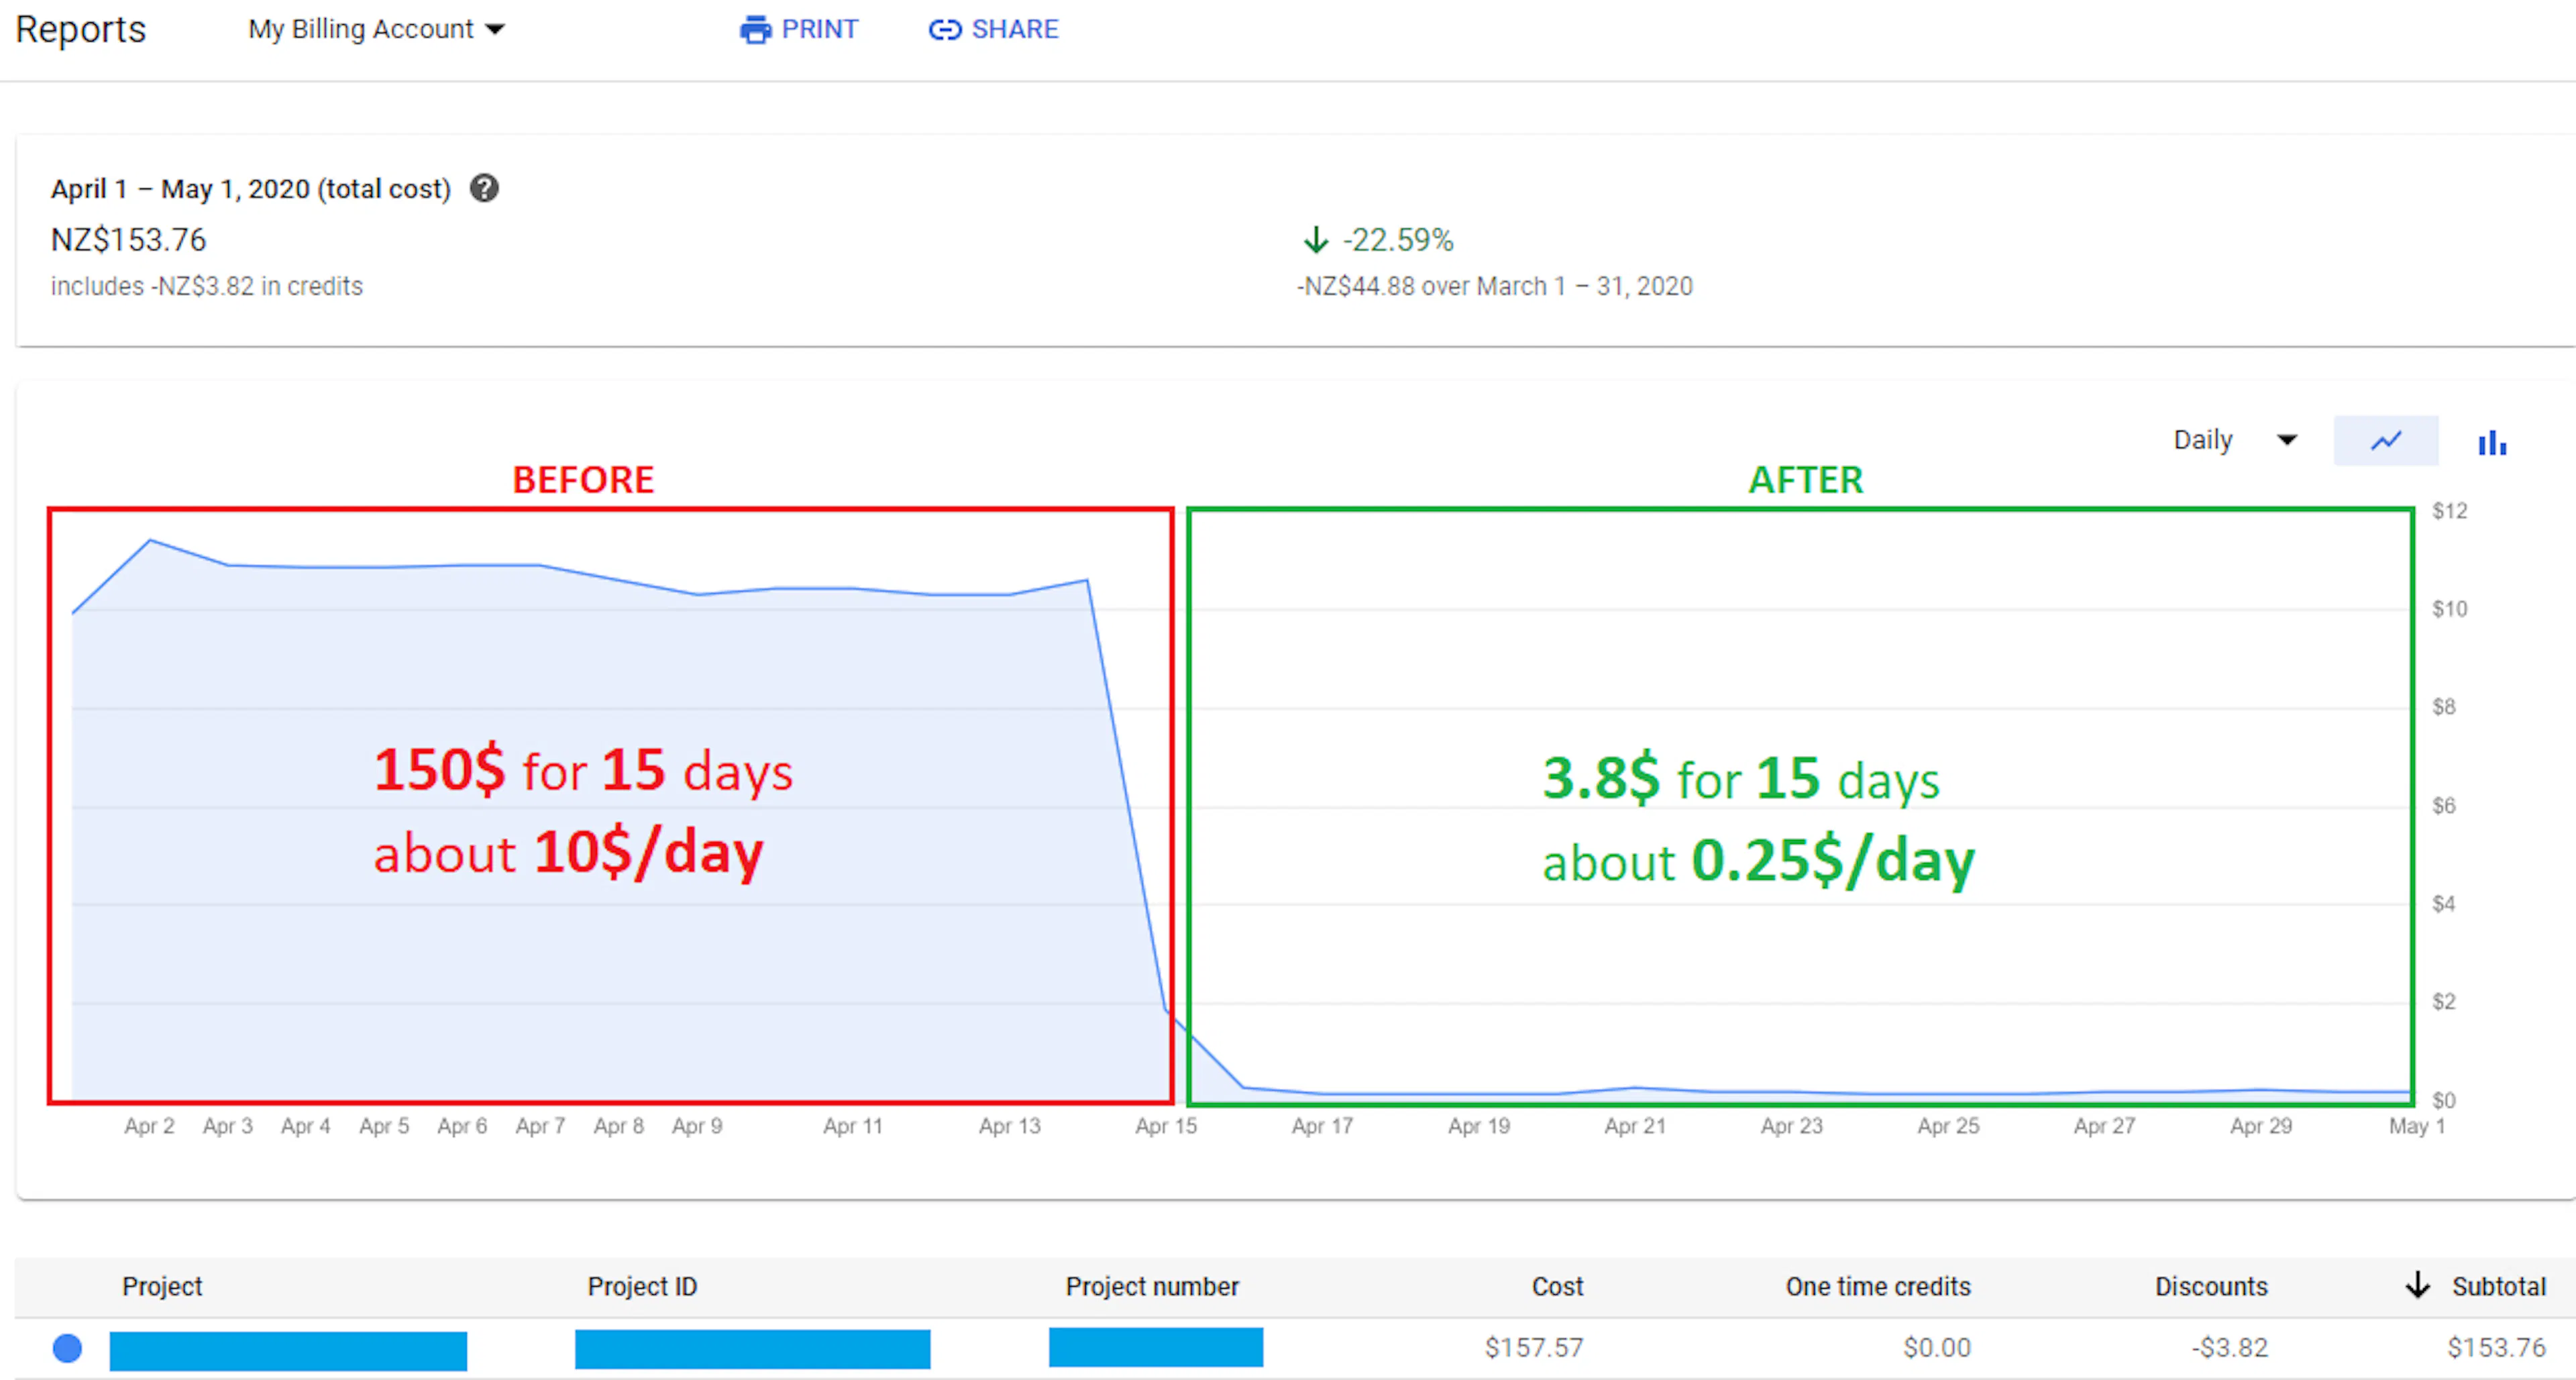Click the blue project color dot
Screen dimensions: 2576x1380
pos(67,1348)
